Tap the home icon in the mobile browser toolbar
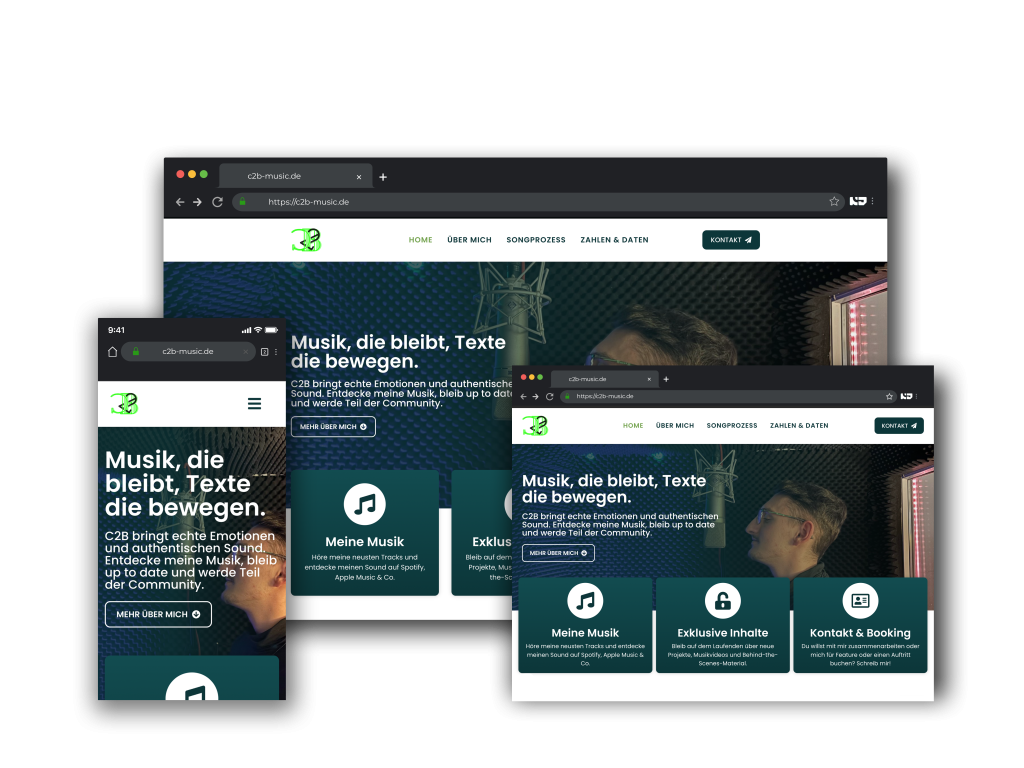This screenshot has width=1024, height=768. pyautogui.click(x=111, y=351)
